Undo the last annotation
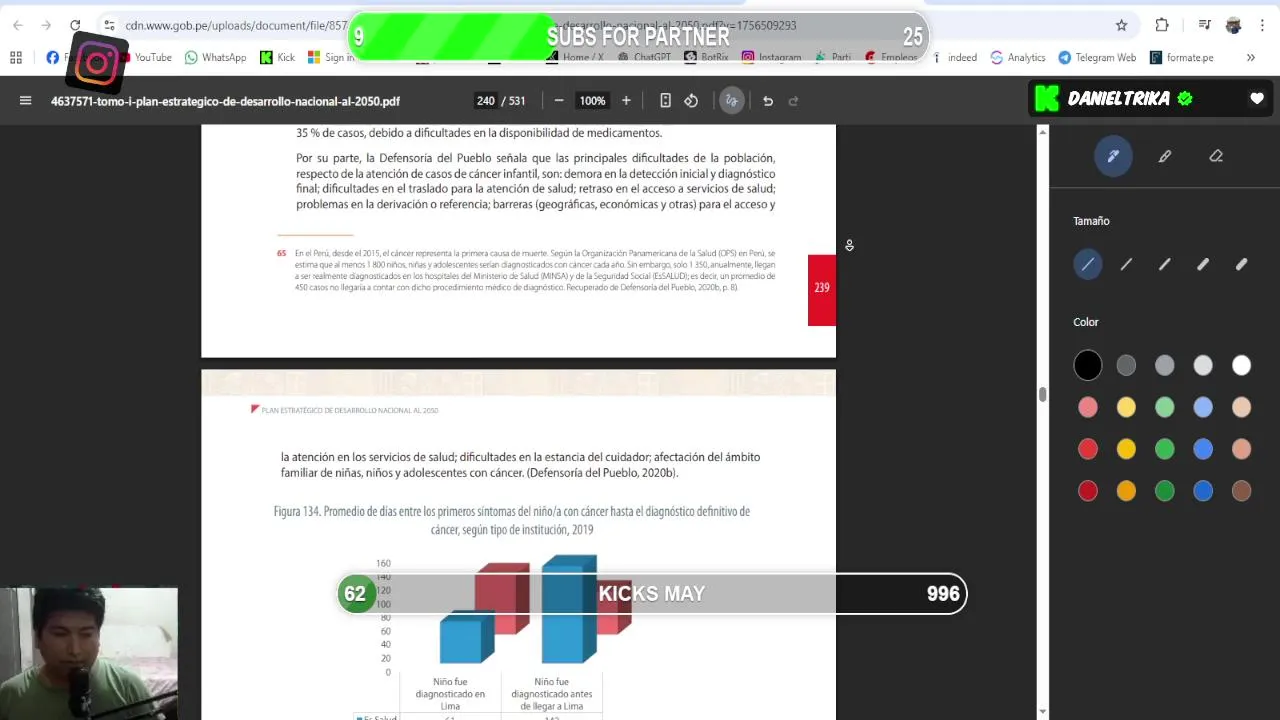Screen dimensions: 1280x720 click(x=768, y=101)
